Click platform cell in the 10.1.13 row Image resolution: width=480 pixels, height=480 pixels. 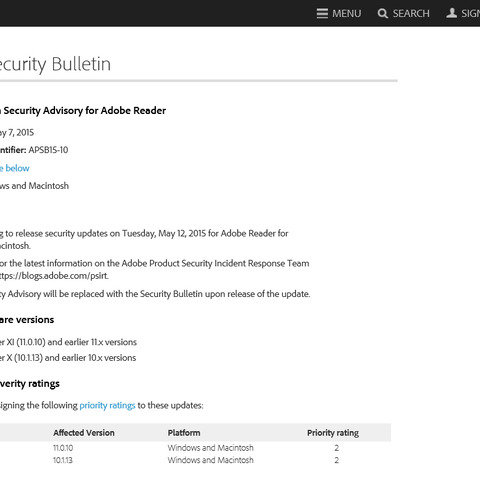(x=211, y=460)
